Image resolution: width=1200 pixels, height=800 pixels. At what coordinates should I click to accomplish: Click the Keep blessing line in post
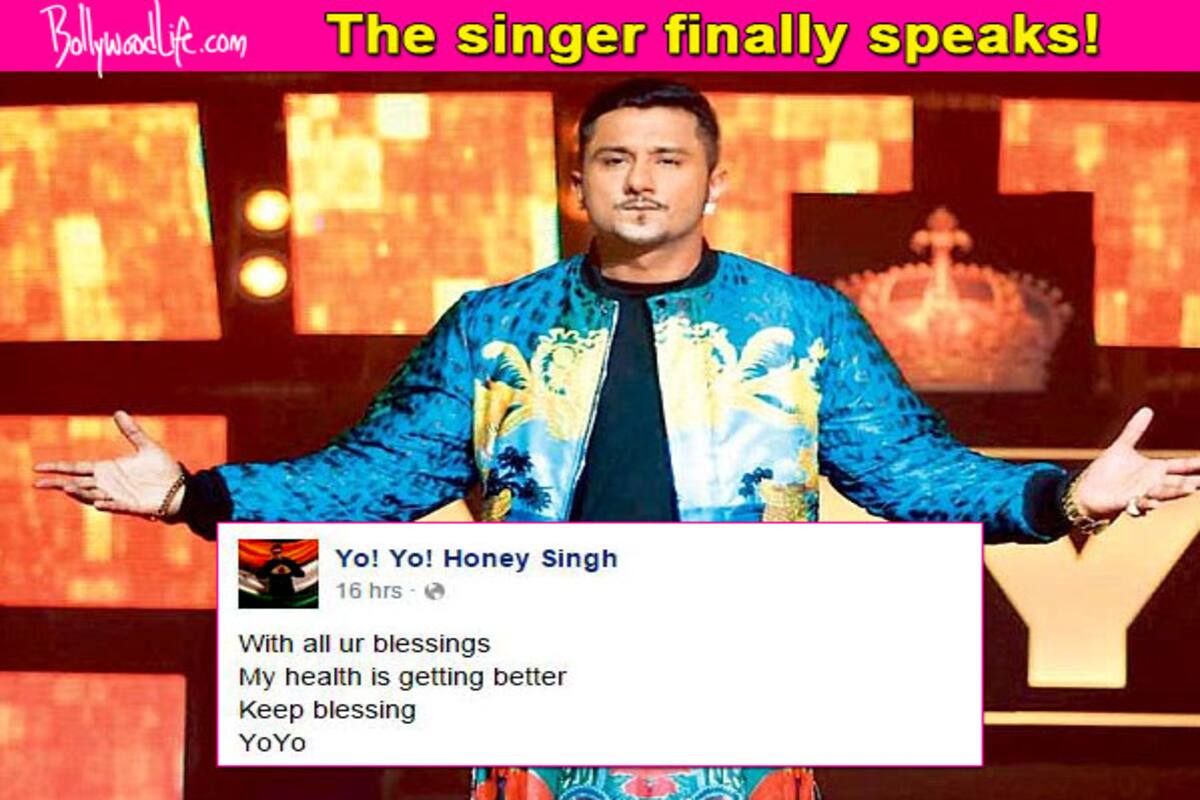pyautogui.click(x=327, y=710)
